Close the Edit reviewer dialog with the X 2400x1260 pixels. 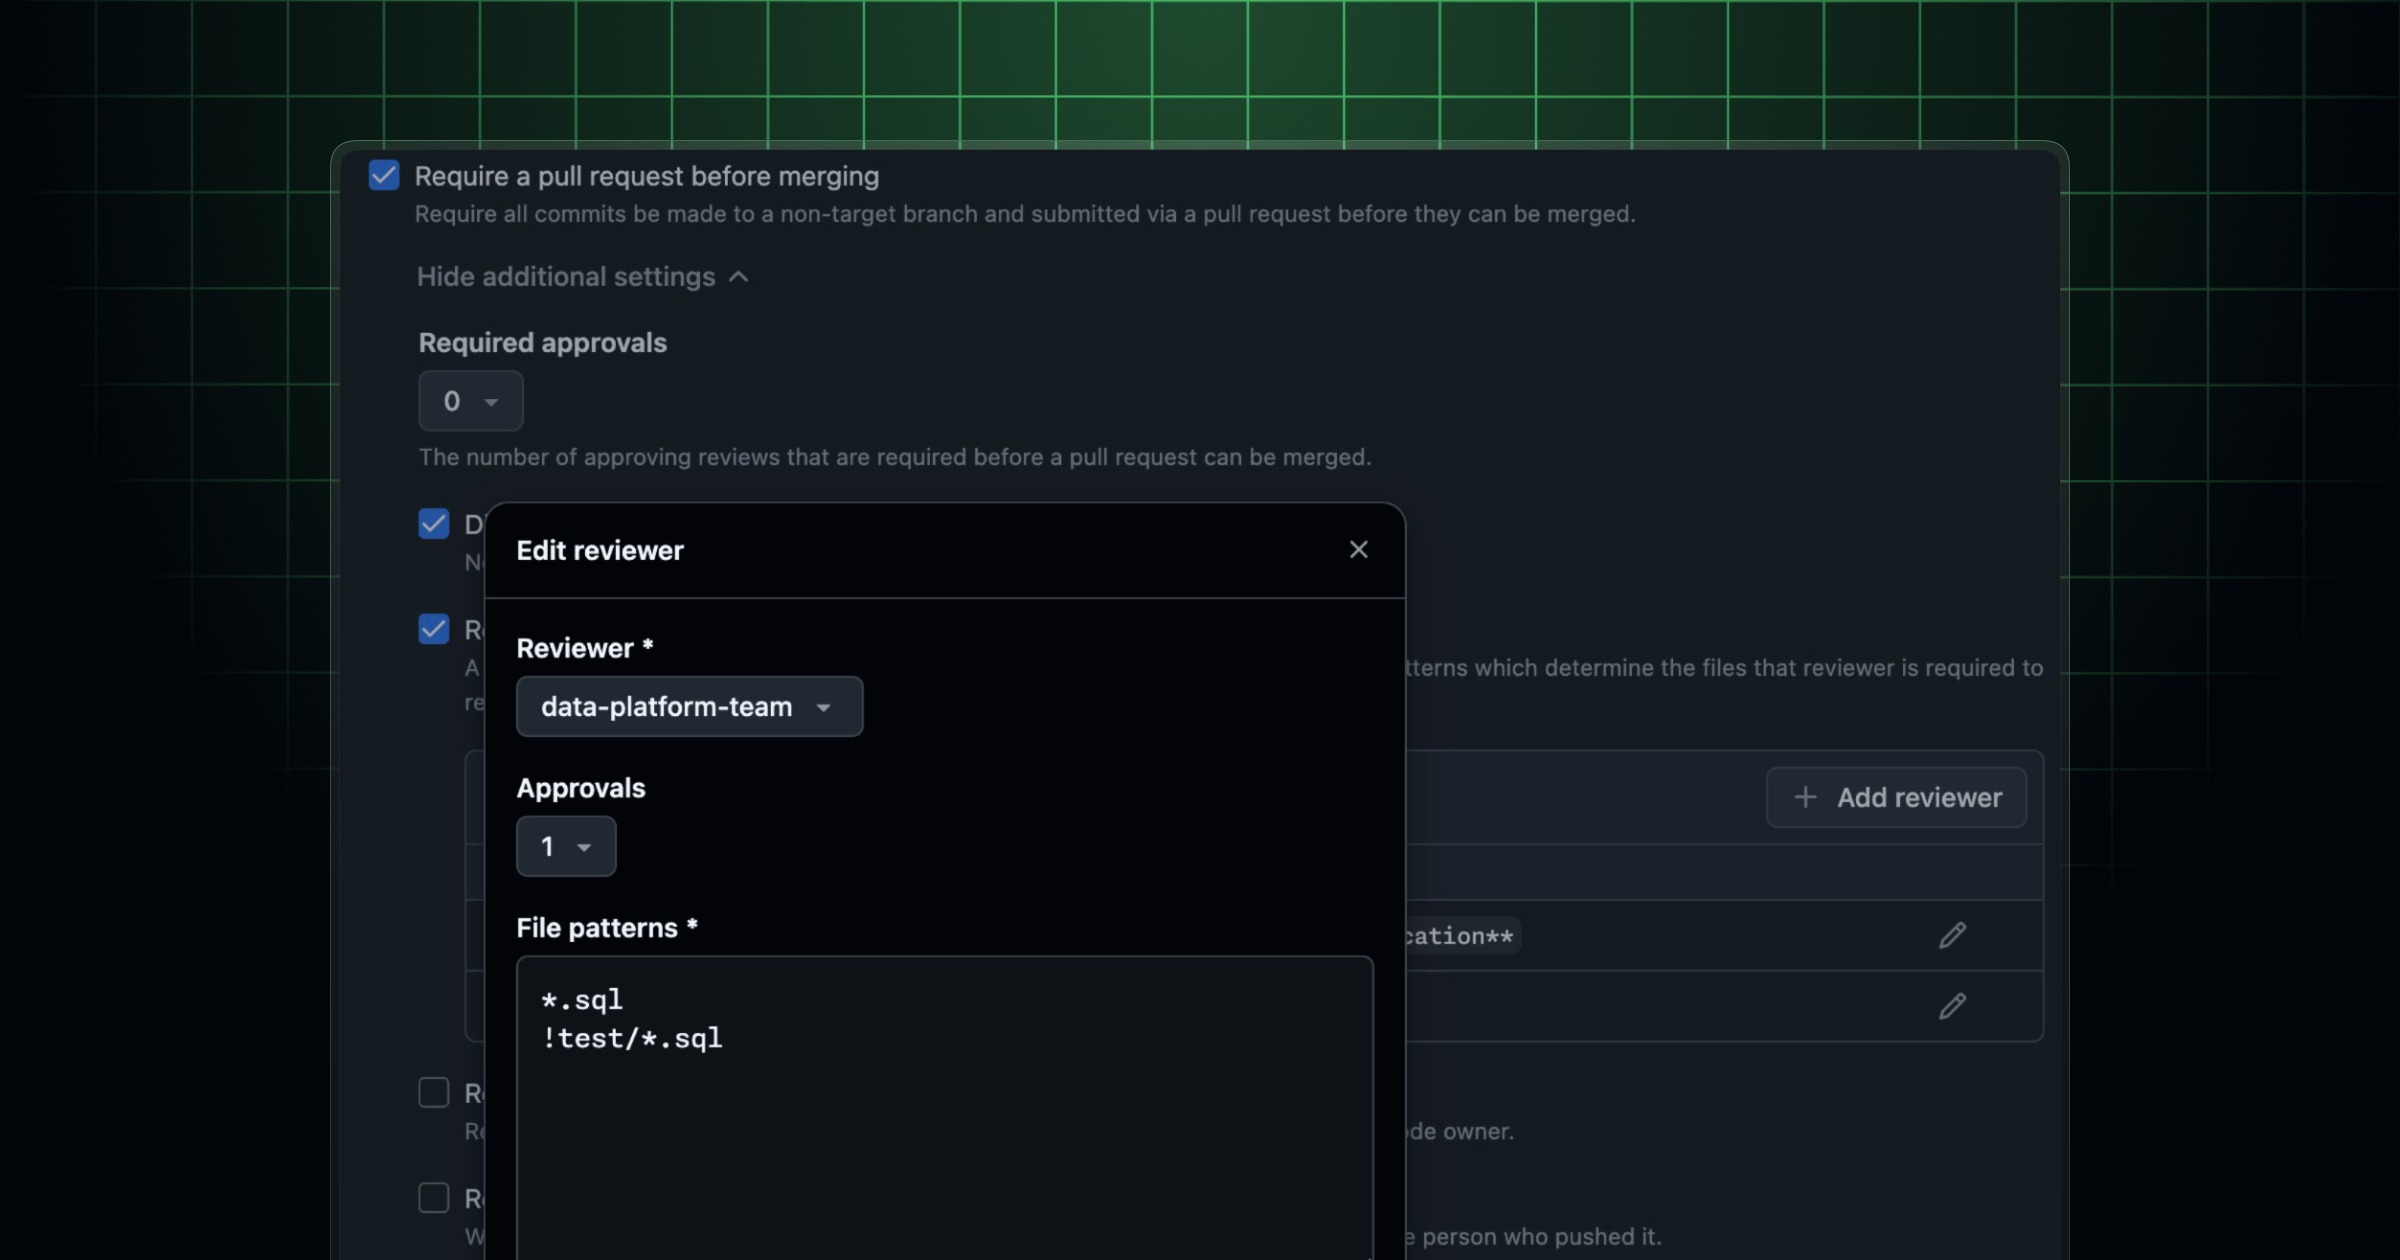pyautogui.click(x=1359, y=549)
